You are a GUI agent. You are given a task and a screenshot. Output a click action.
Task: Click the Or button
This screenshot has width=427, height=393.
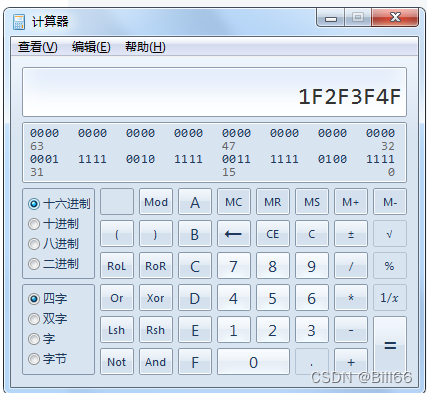coord(117,298)
